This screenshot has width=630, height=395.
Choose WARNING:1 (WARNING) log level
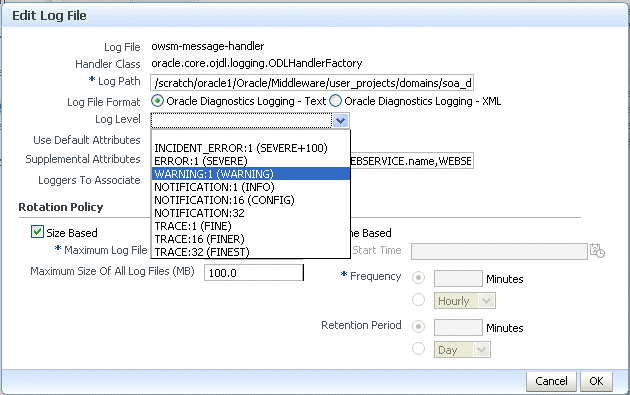(x=251, y=174)
